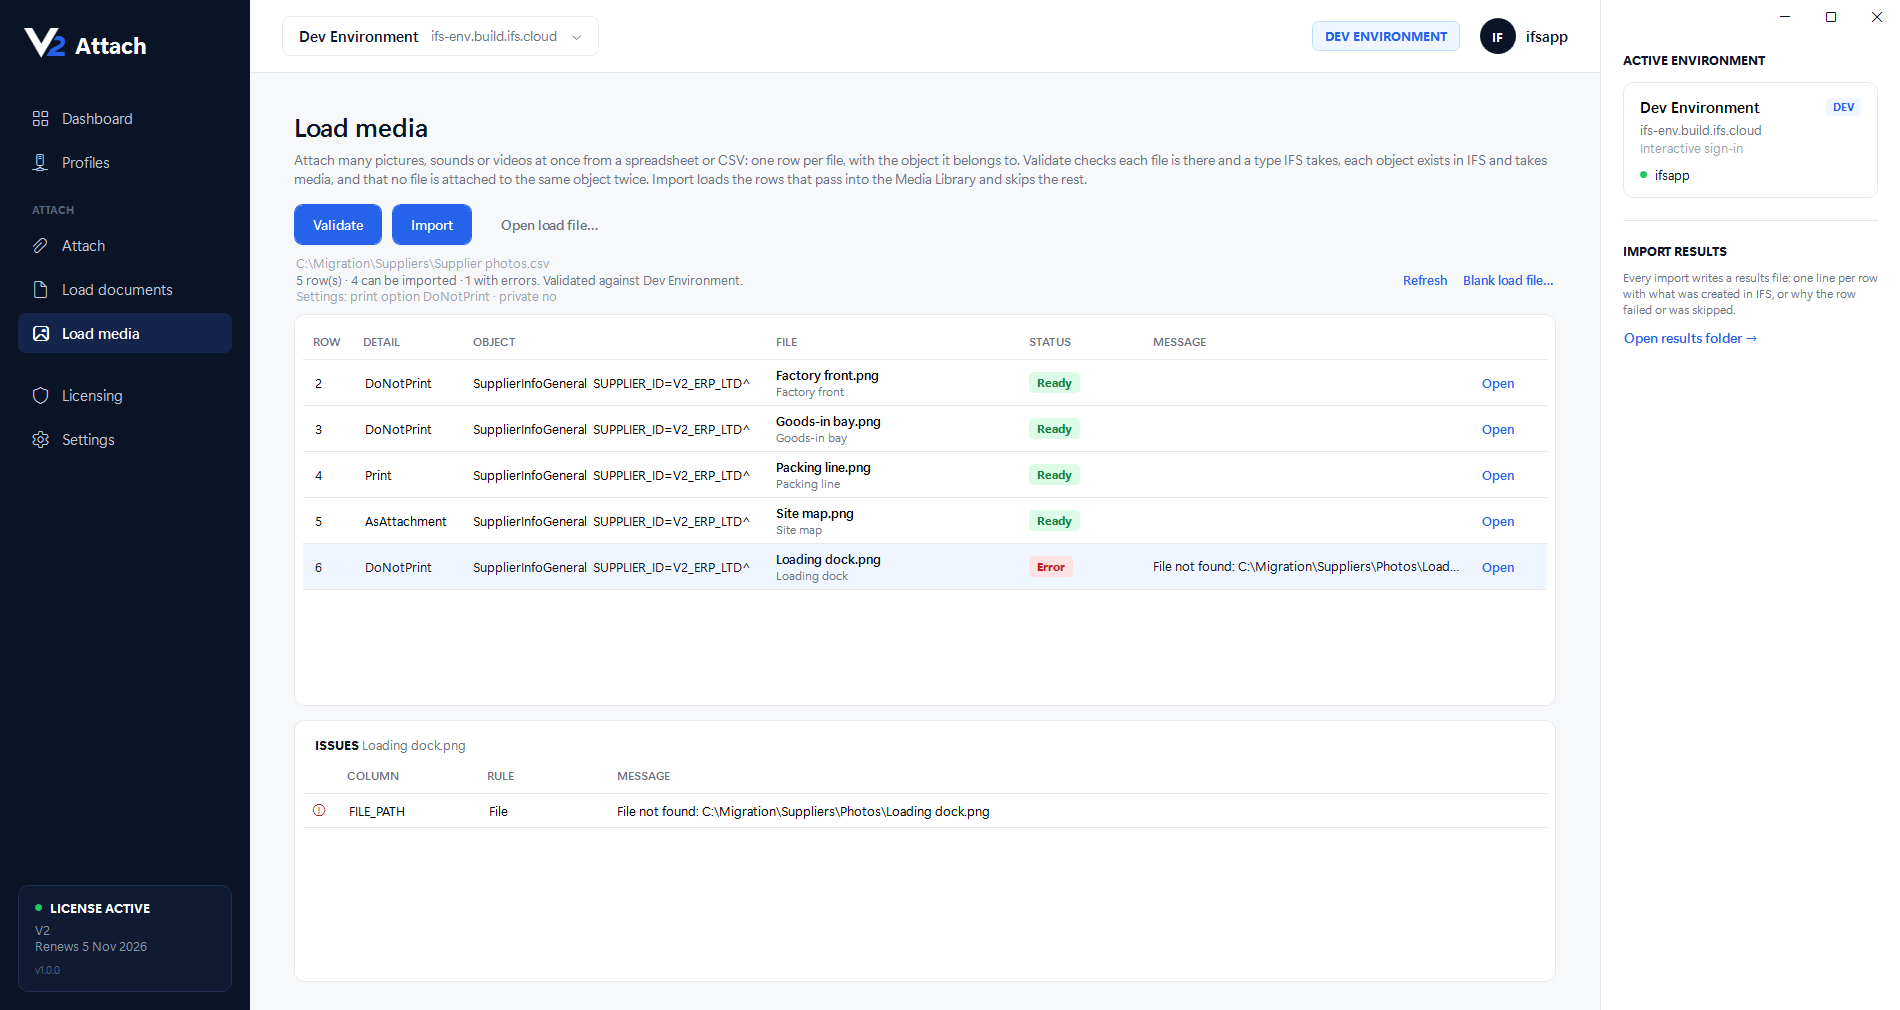The width and height of the screenshot is (1900, 1010).
Task: Click the DEV tag on environment card
Action: pos(1844,108)
